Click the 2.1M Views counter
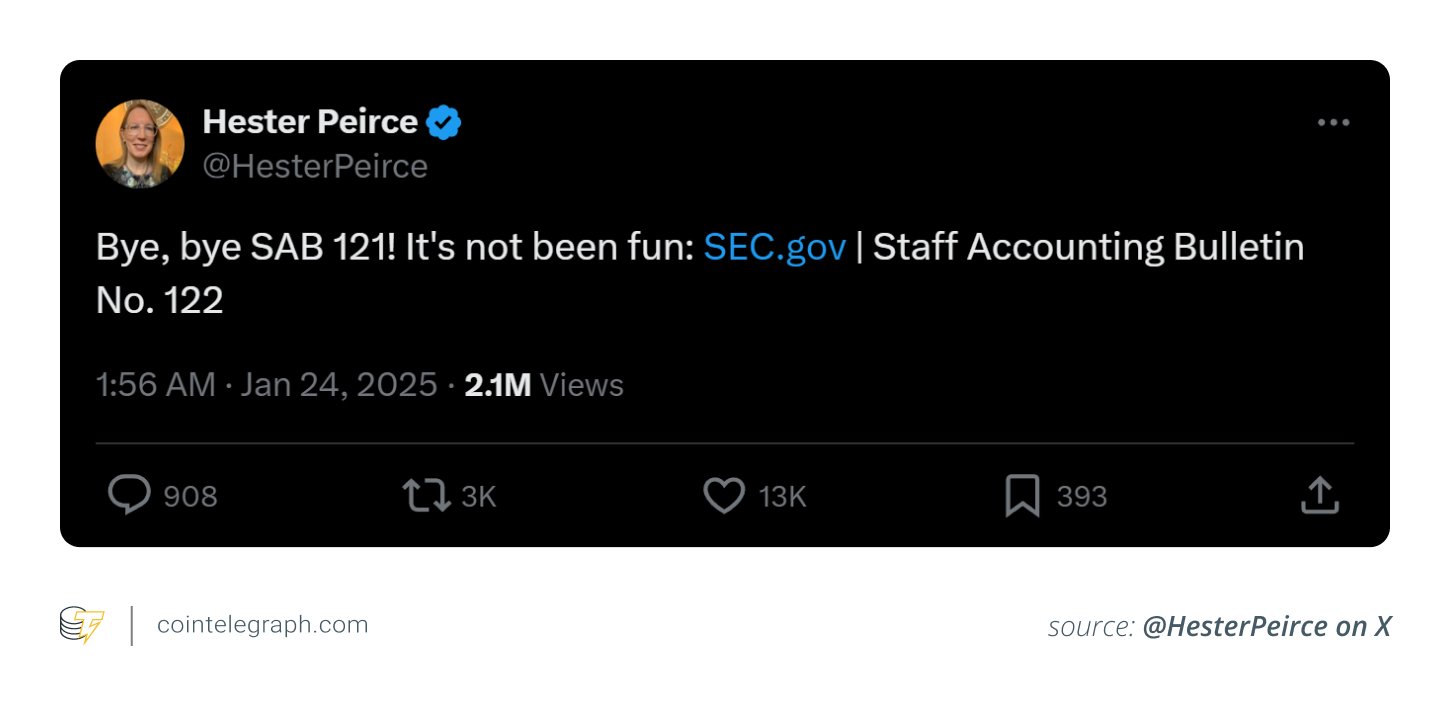 [544, 385]
